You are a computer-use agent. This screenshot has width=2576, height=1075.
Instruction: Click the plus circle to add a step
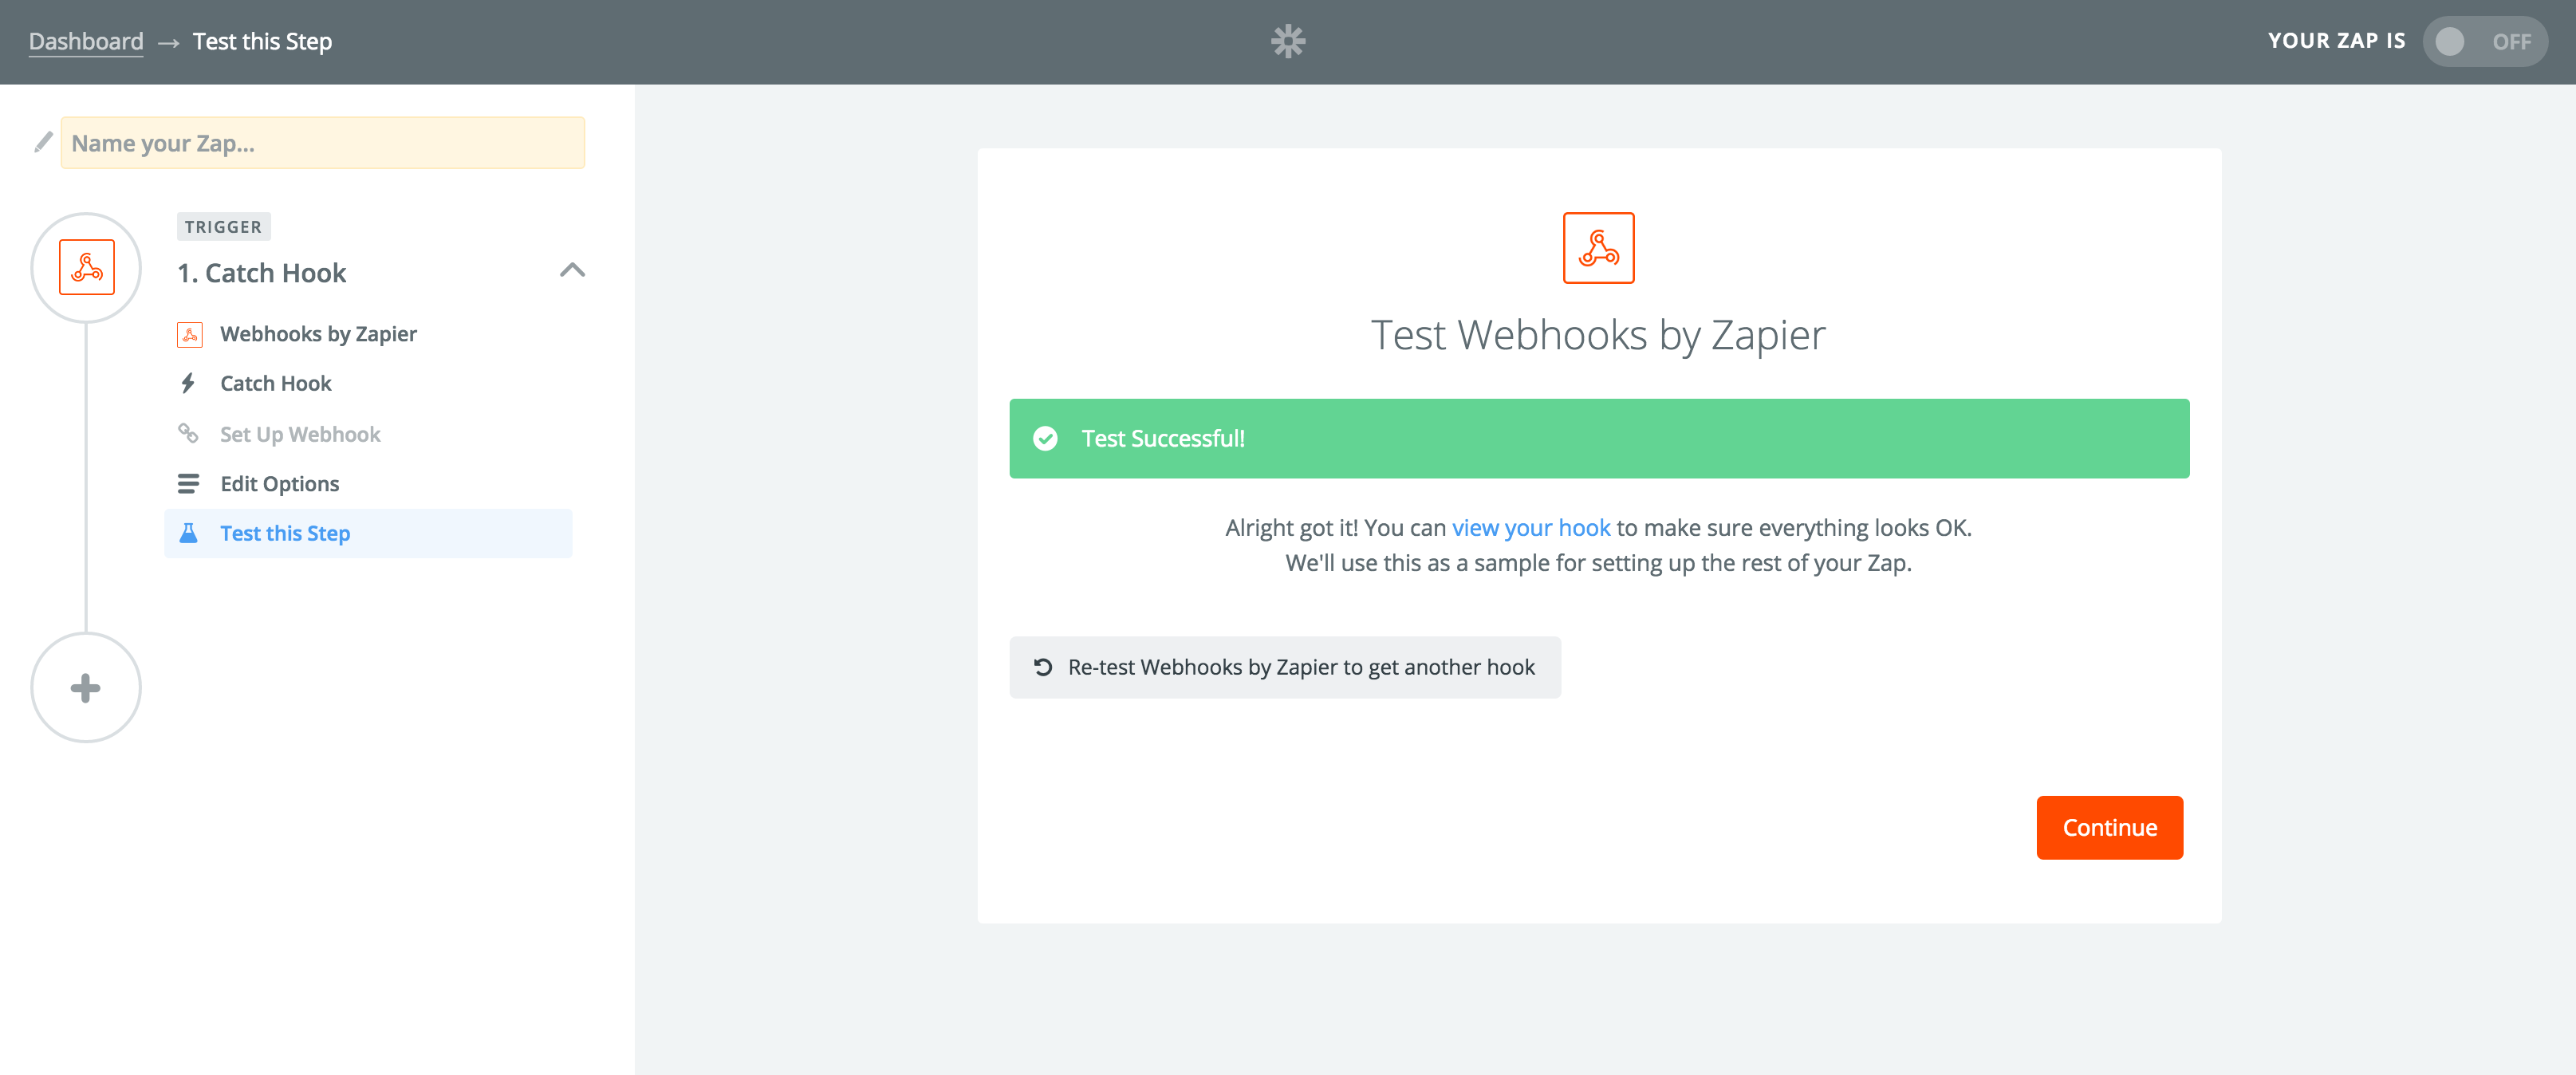click(86, 687)
